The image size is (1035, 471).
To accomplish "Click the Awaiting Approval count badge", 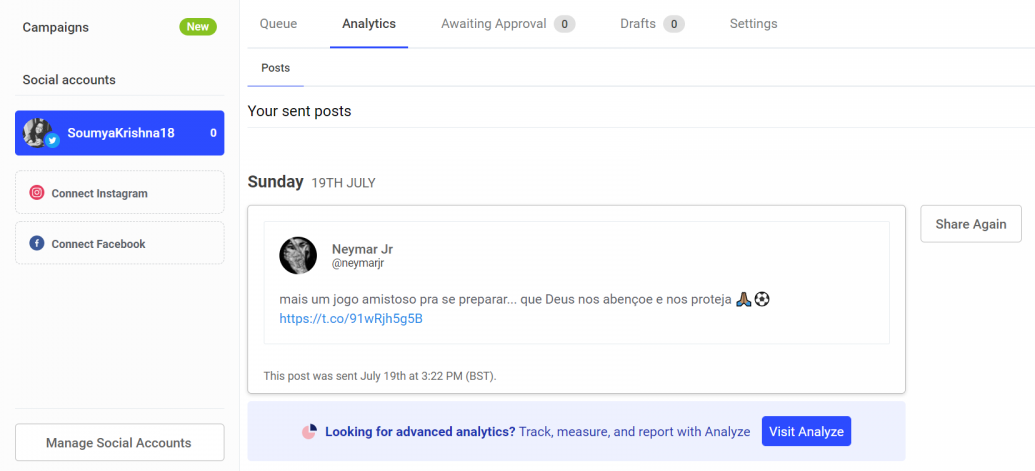I will [x=564, y=24].
